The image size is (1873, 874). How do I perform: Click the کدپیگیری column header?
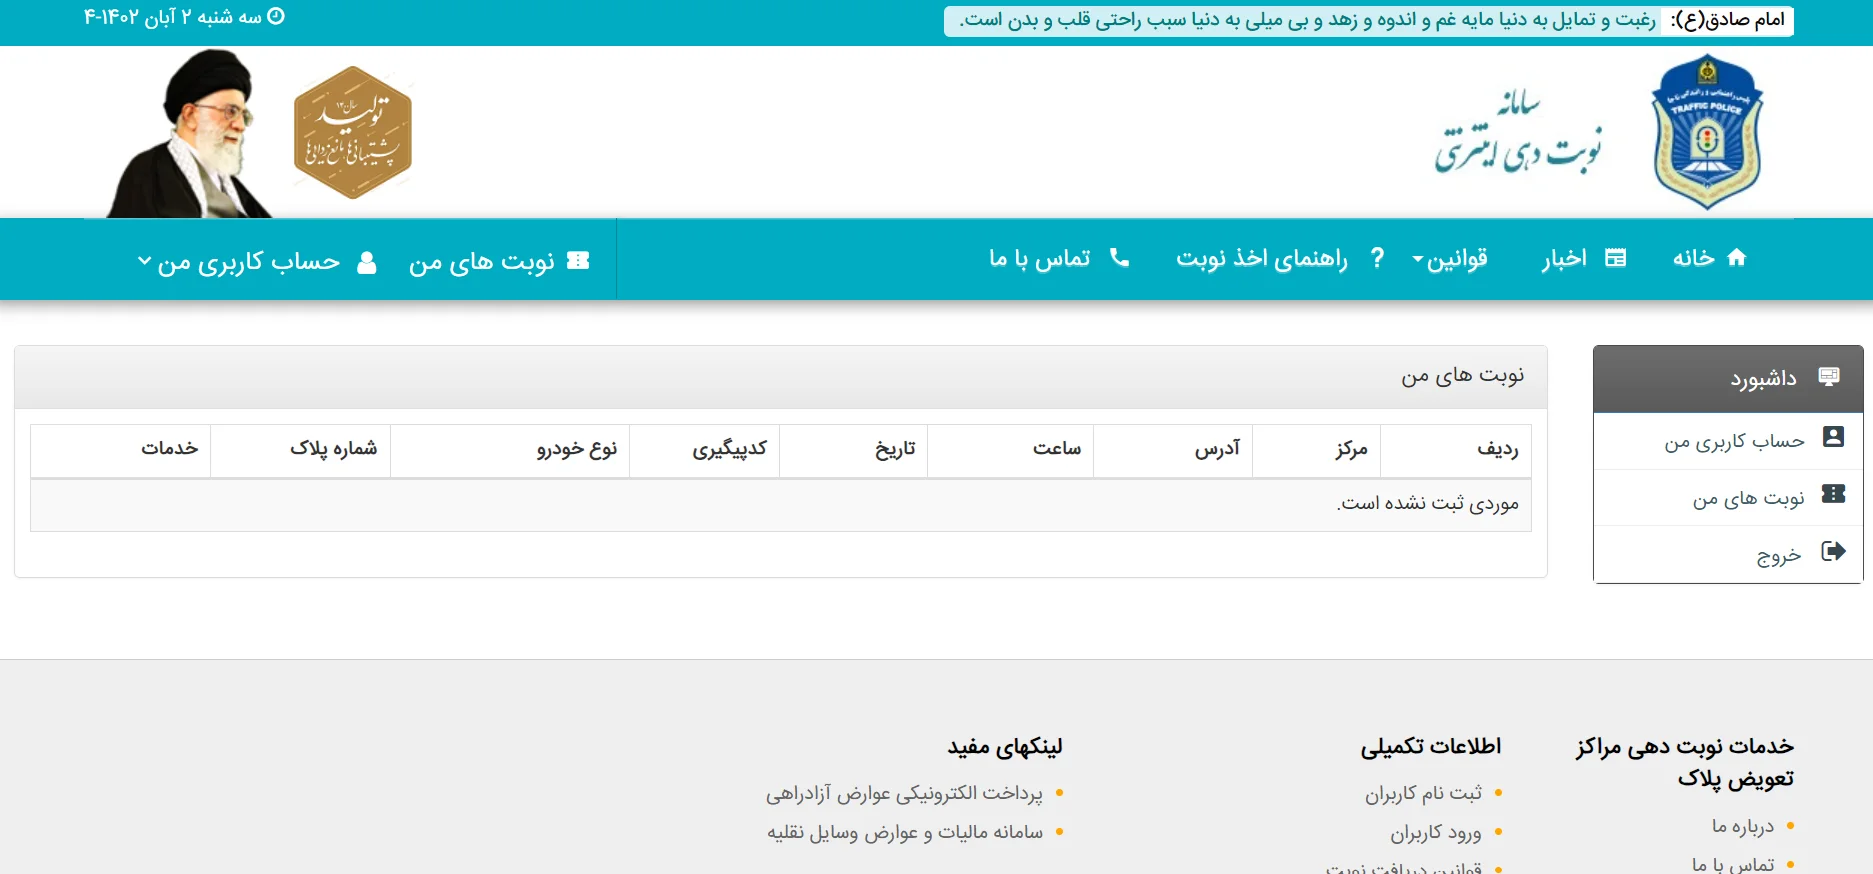705,450
